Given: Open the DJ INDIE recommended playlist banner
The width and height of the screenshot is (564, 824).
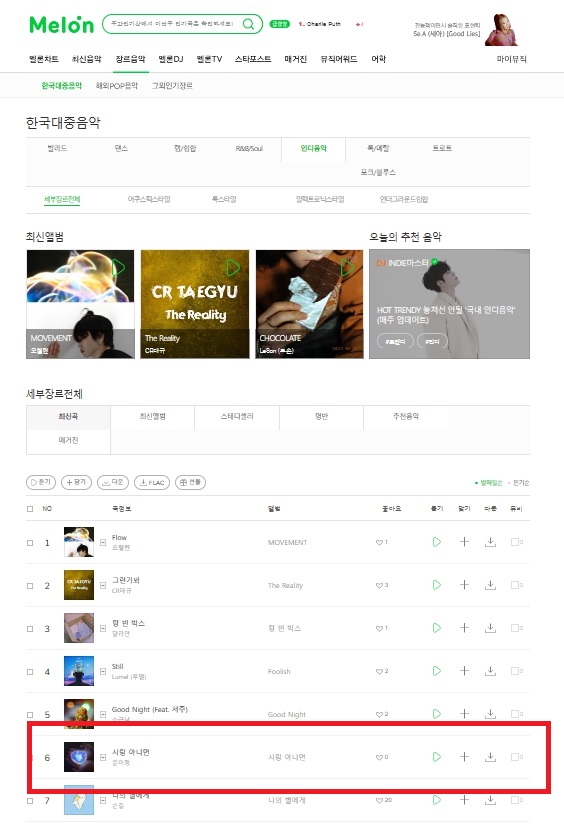Looking at the screenshot, I should (449, 304).
